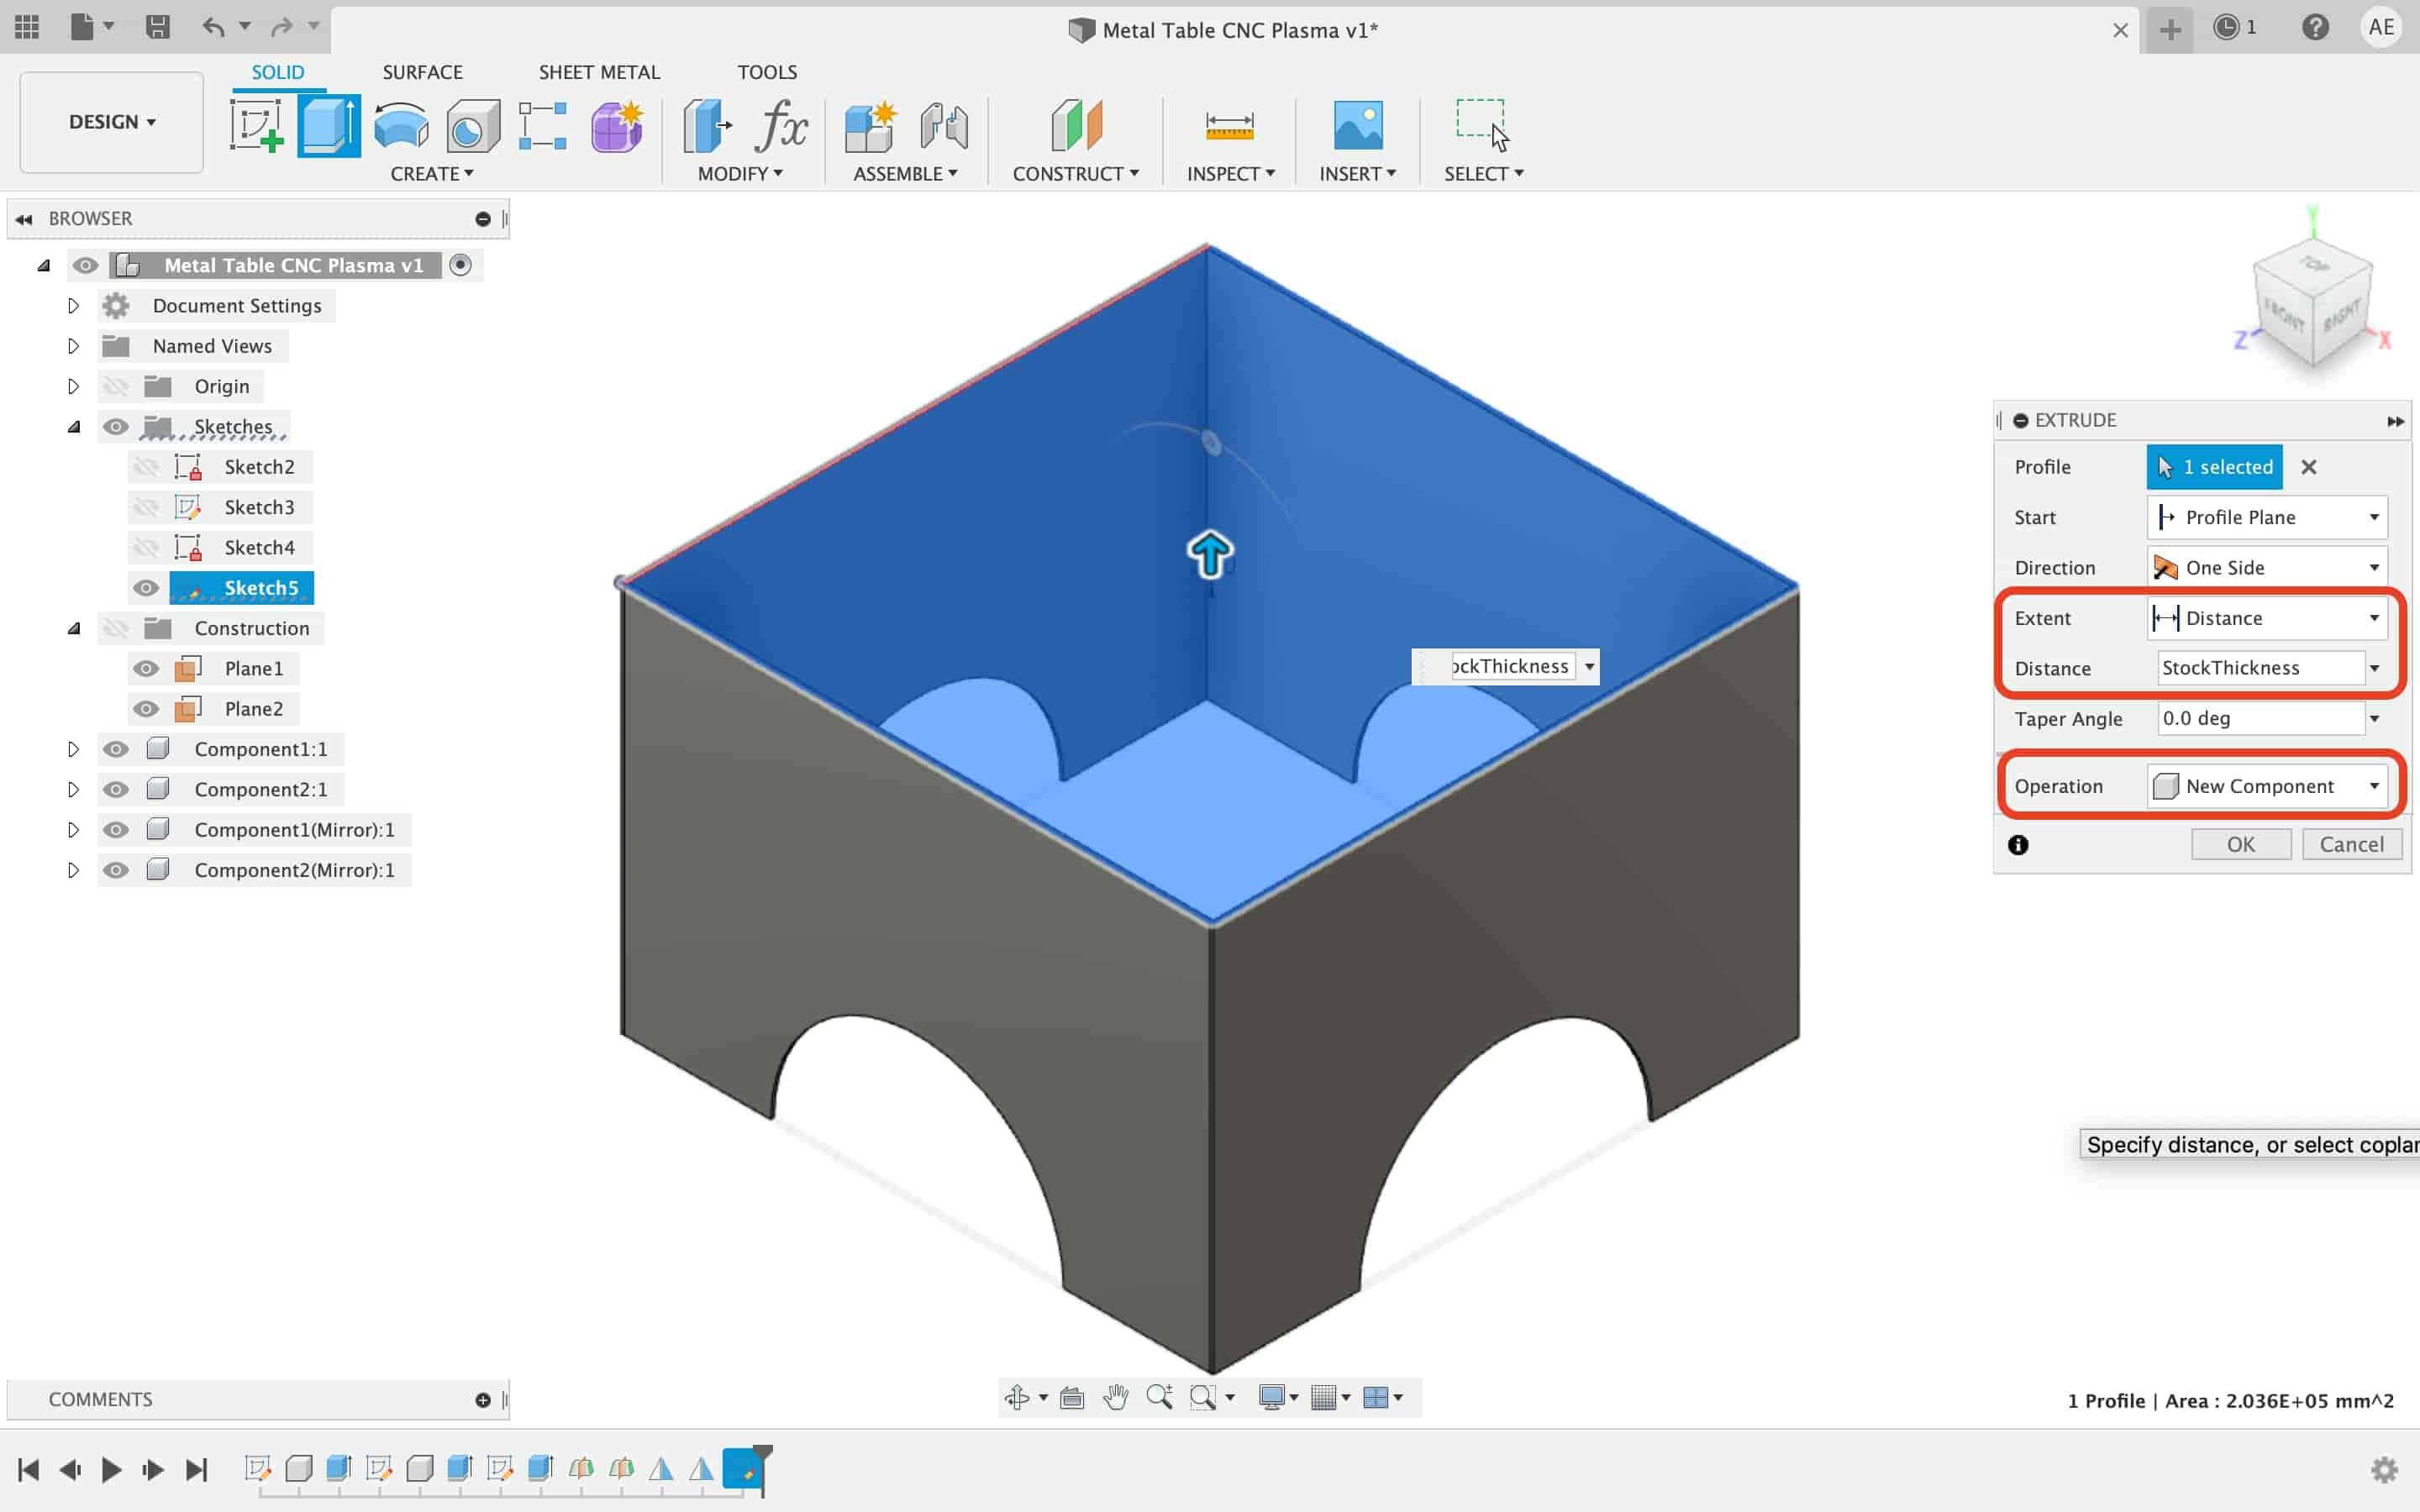2420x1512 pixels.
Task: Select the Offset Plane construct icon
Action: click(1076, 126)
